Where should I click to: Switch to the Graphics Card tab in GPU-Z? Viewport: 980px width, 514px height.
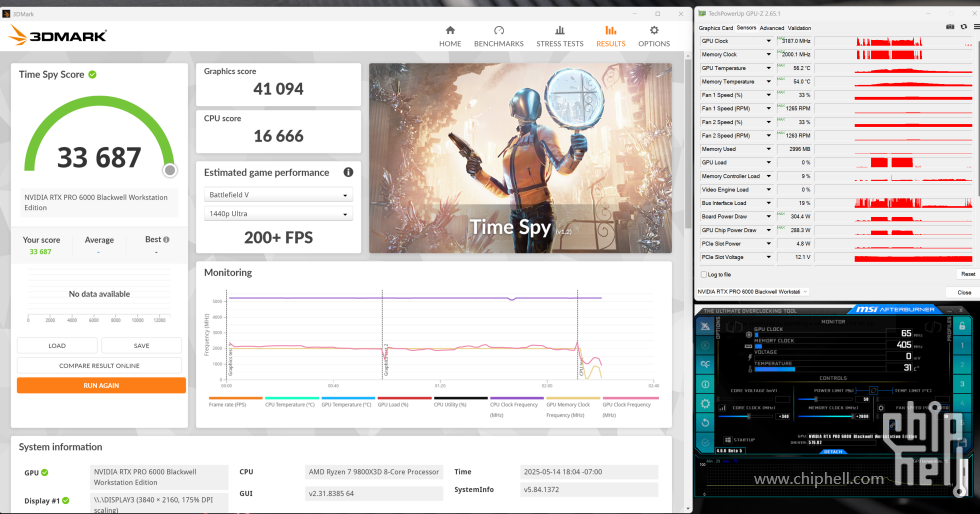coord(716,28)
